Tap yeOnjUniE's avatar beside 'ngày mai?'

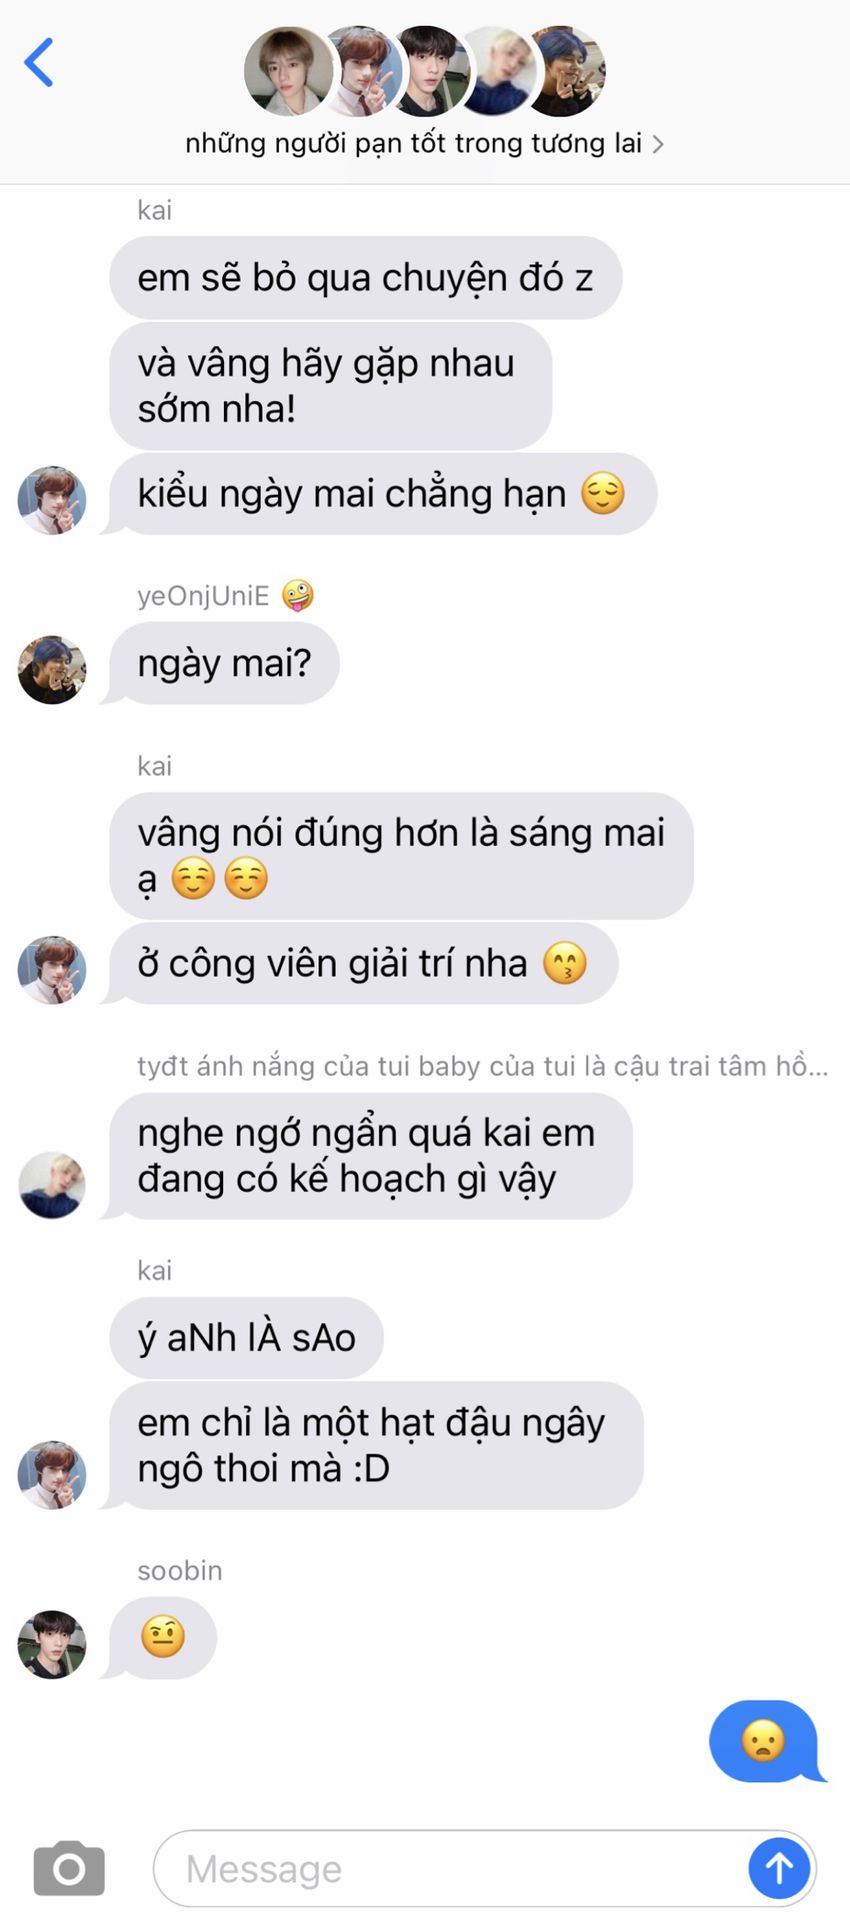[52, 669]
